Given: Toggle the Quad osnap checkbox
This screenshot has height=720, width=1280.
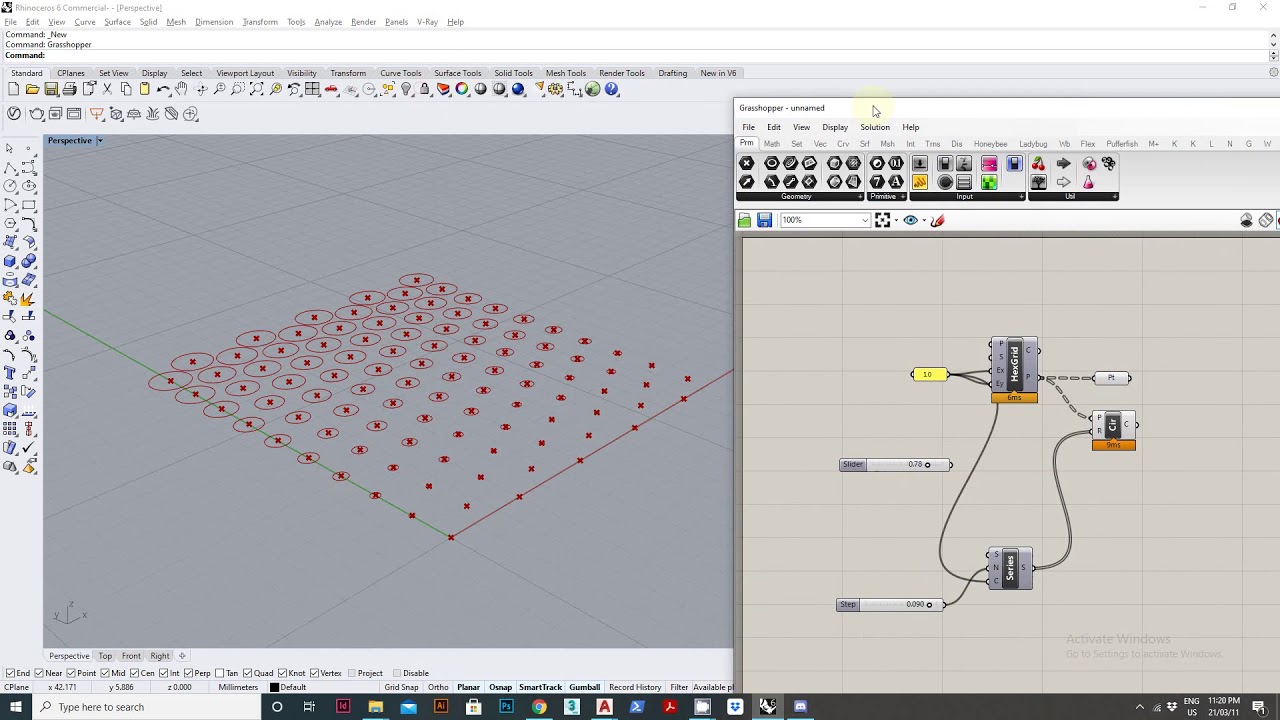Looking at the screenshot, I should point(248,673).
